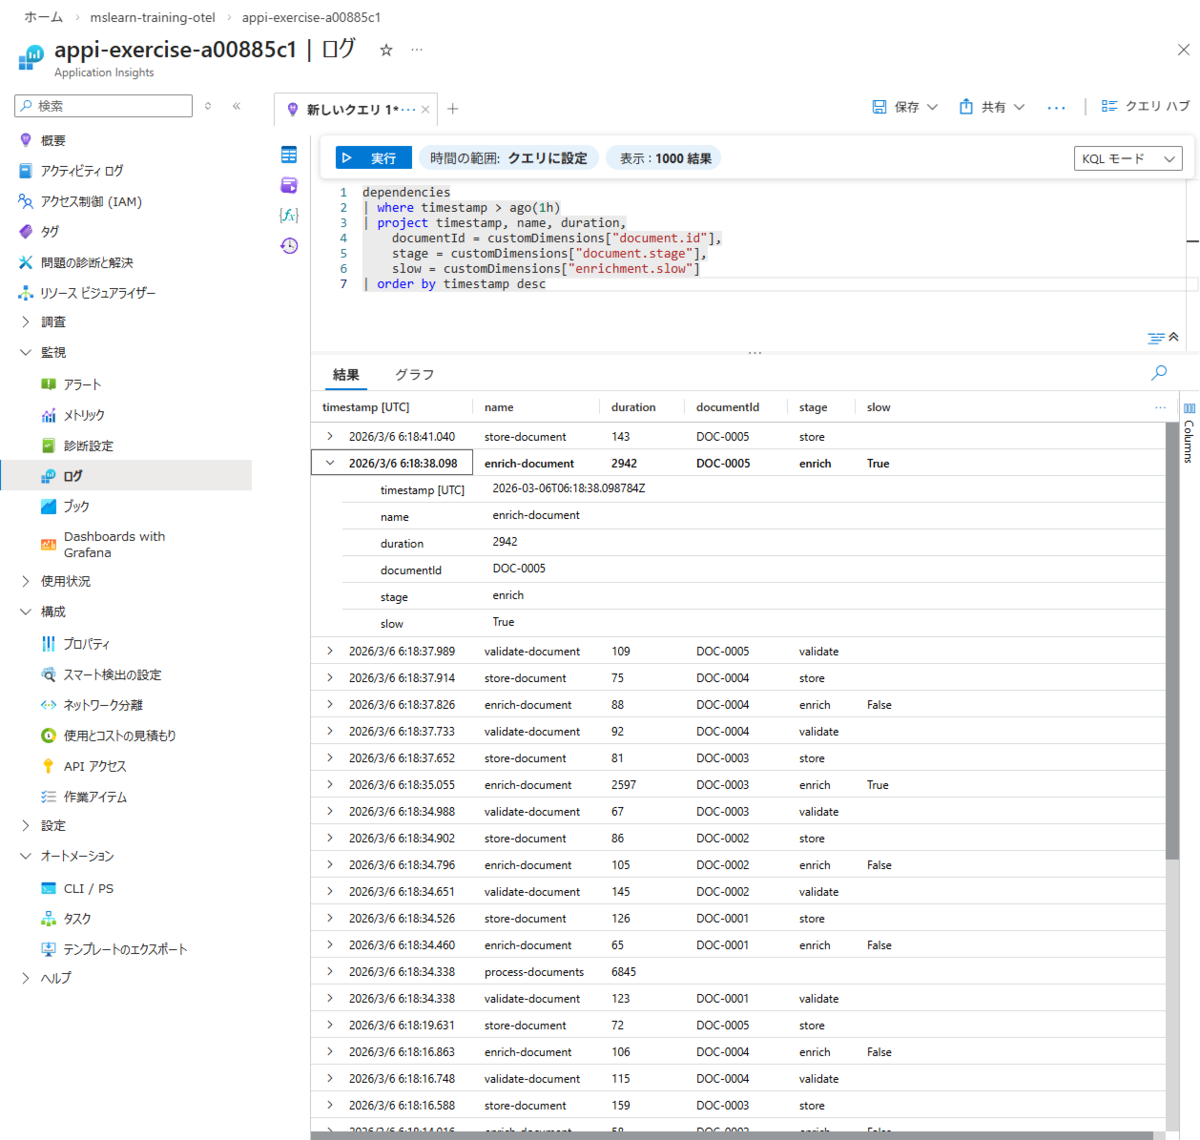
Task: Select the ログ sidebar item
Action: click(126, 476)
